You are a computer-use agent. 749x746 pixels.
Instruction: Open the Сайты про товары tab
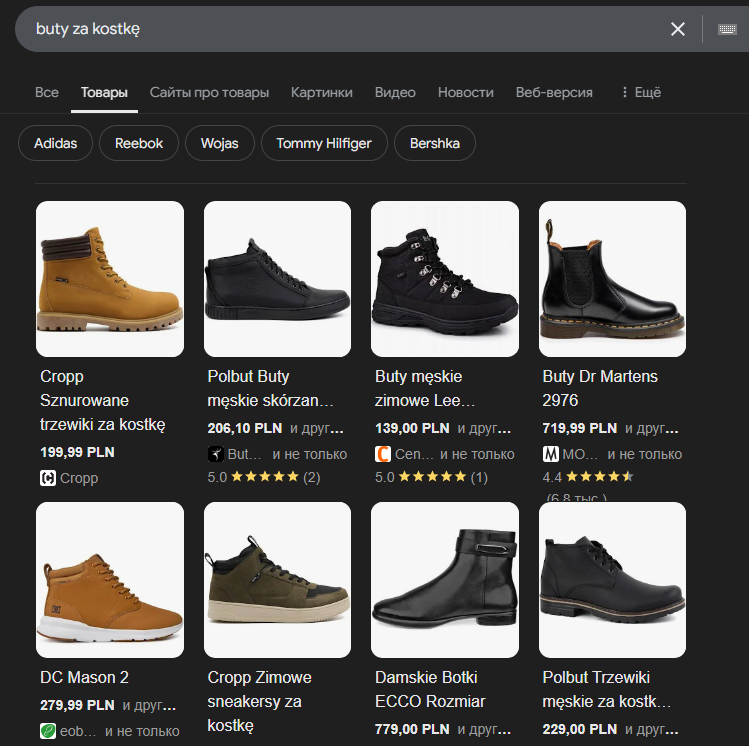(209, 92)
